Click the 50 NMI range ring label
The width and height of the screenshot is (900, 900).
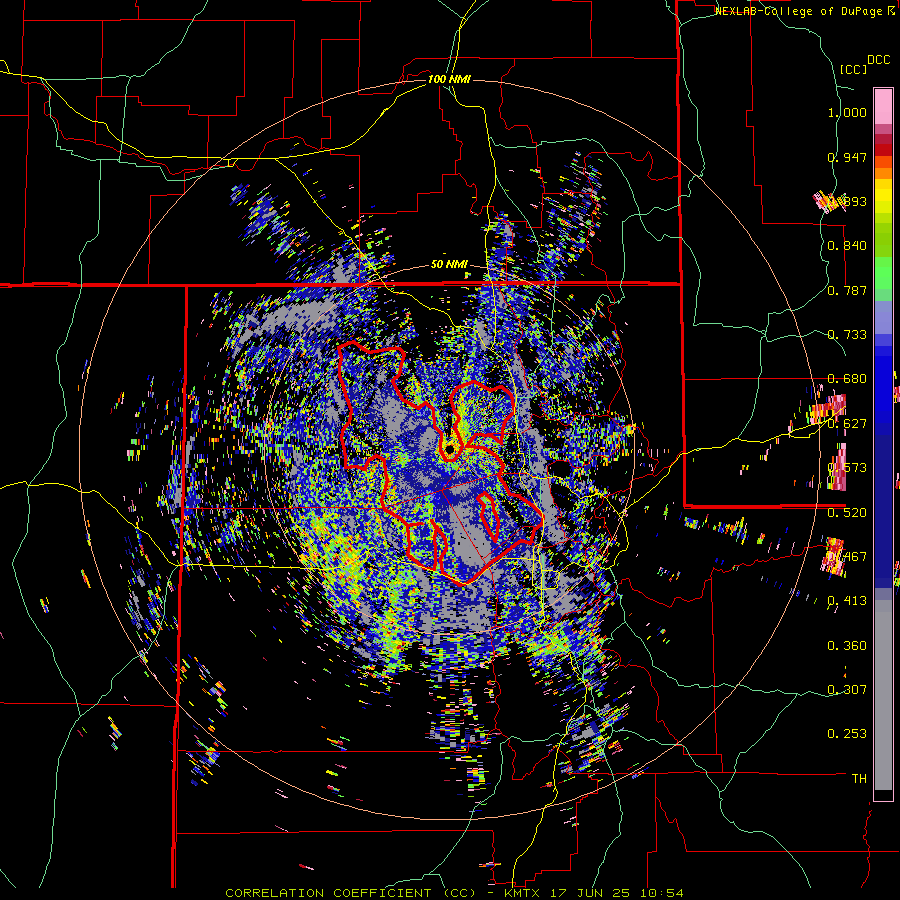point(449,265)
